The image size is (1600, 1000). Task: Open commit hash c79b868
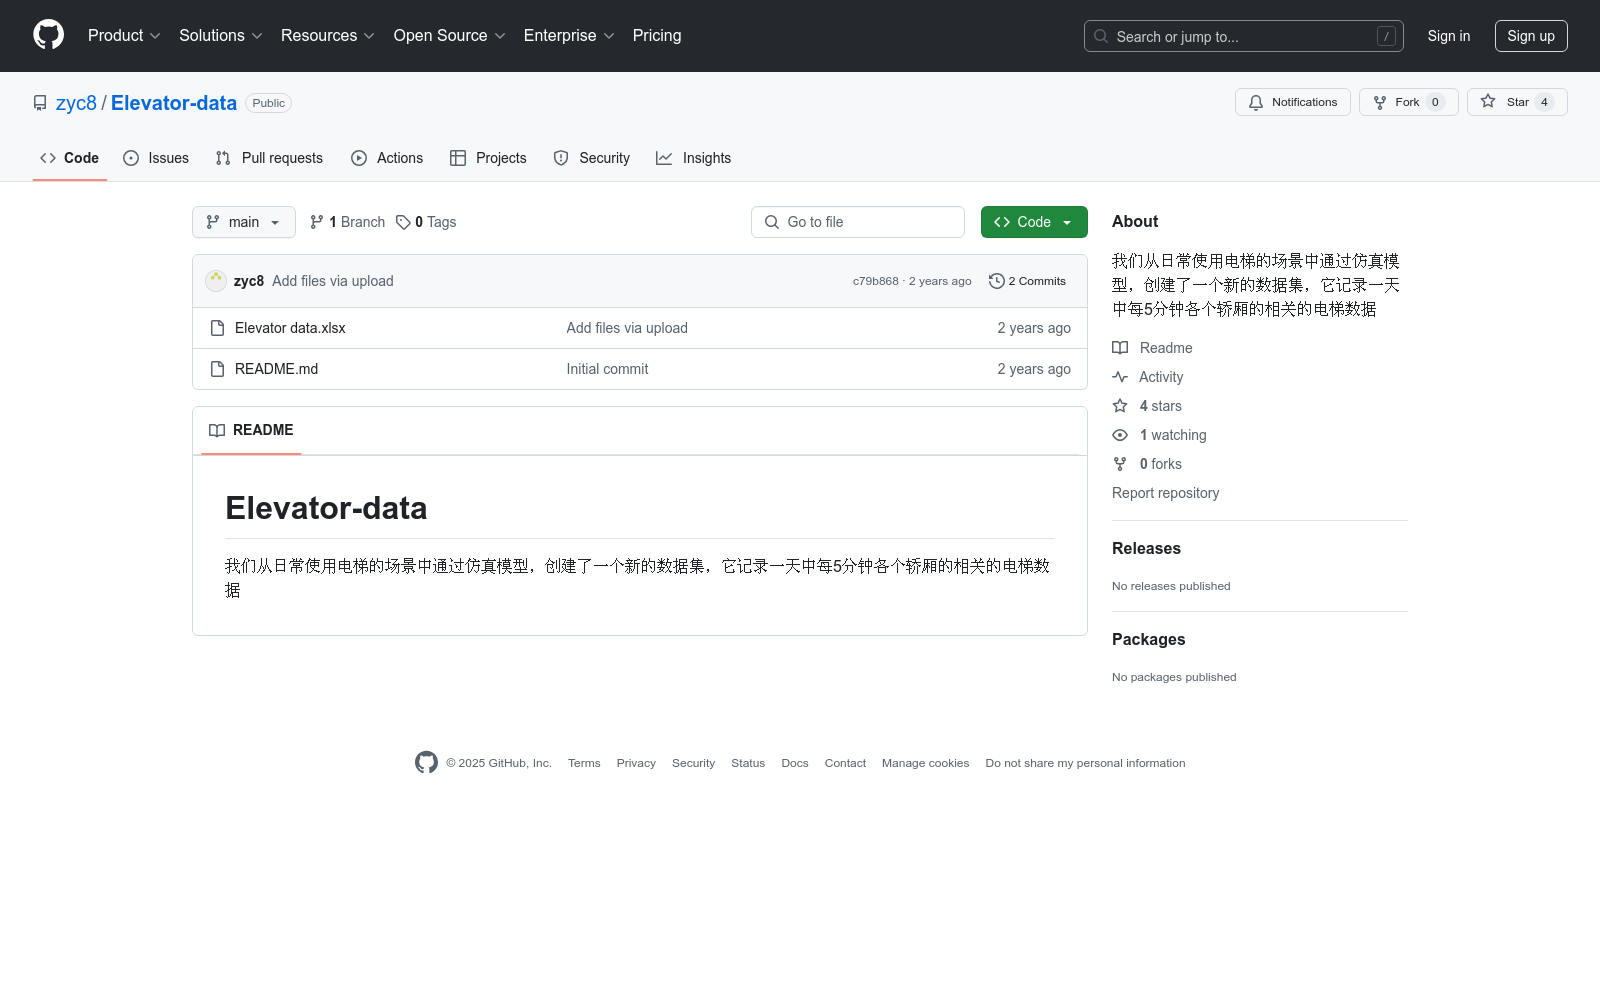(876, 281)
